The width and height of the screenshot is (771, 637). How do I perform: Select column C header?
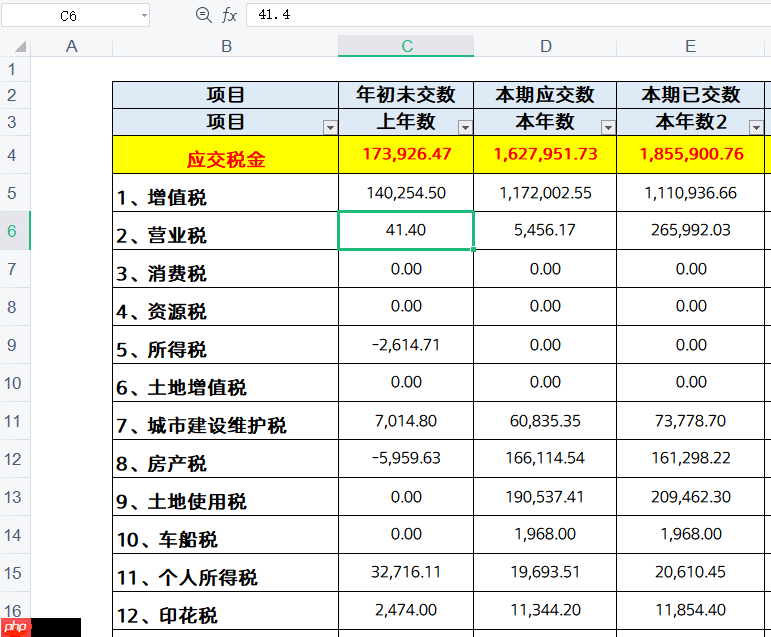(406, 47)
